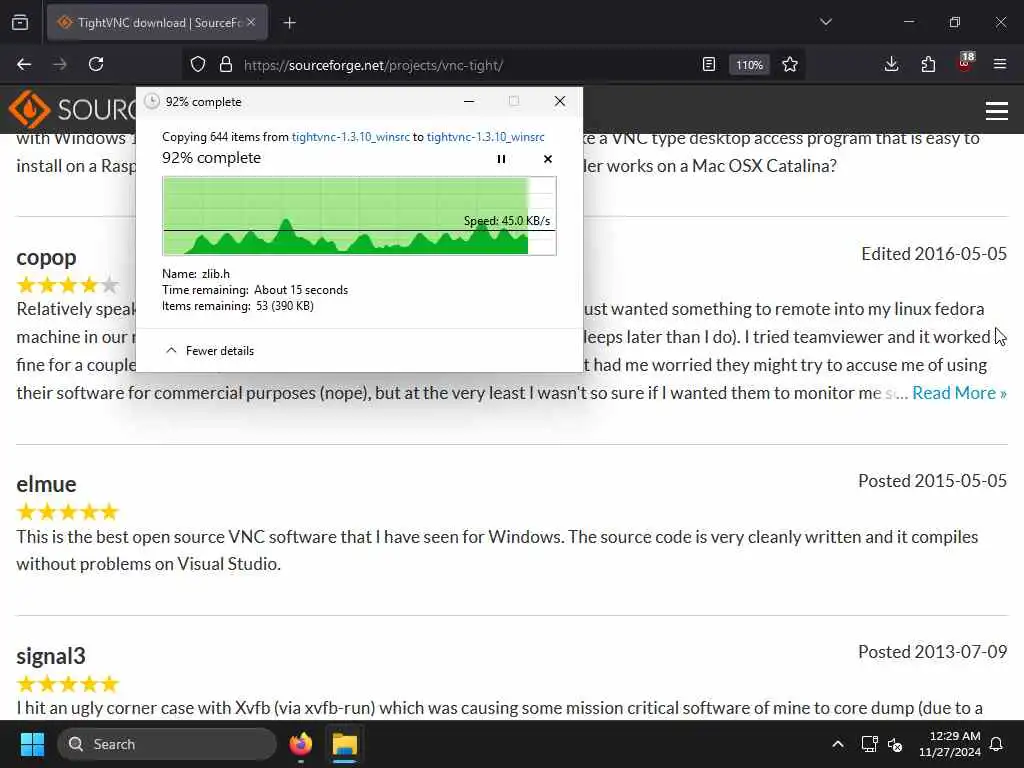Click the Edited 2016-05-05 date
This screenshot has width=1024, height=768.
934,253
